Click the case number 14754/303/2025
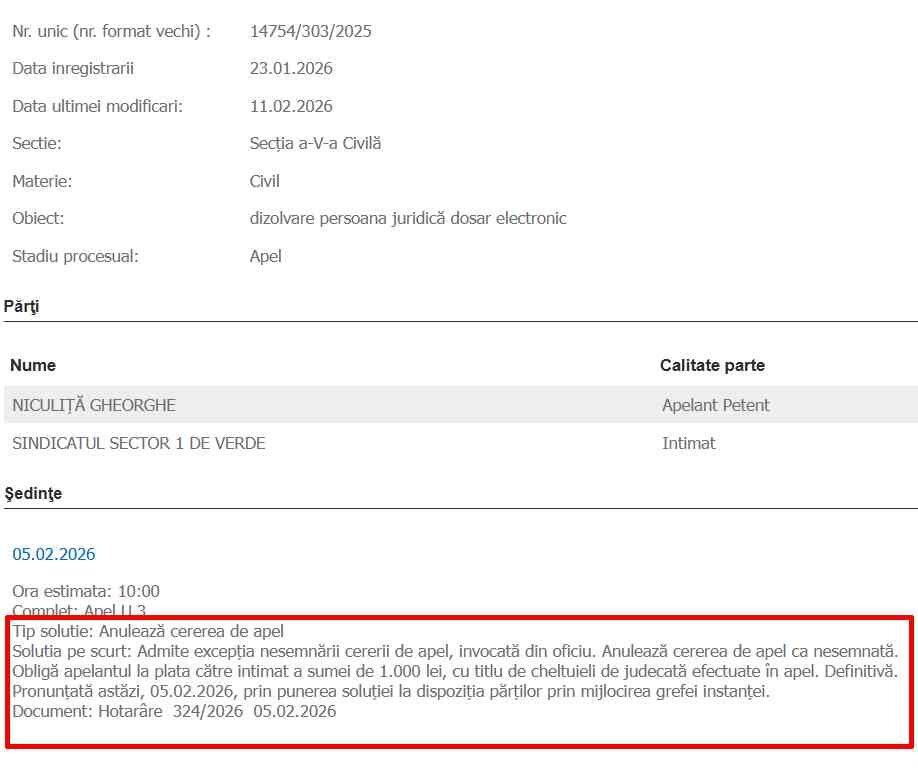Image resolution: width=918 pixels, height=776 pixels. pos(310,31)
